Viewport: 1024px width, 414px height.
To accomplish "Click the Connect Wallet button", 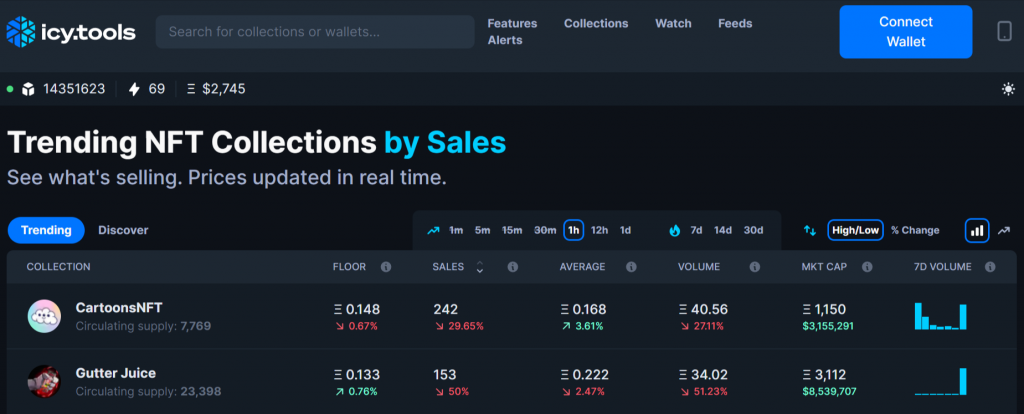I will click(x=906, y=32).
